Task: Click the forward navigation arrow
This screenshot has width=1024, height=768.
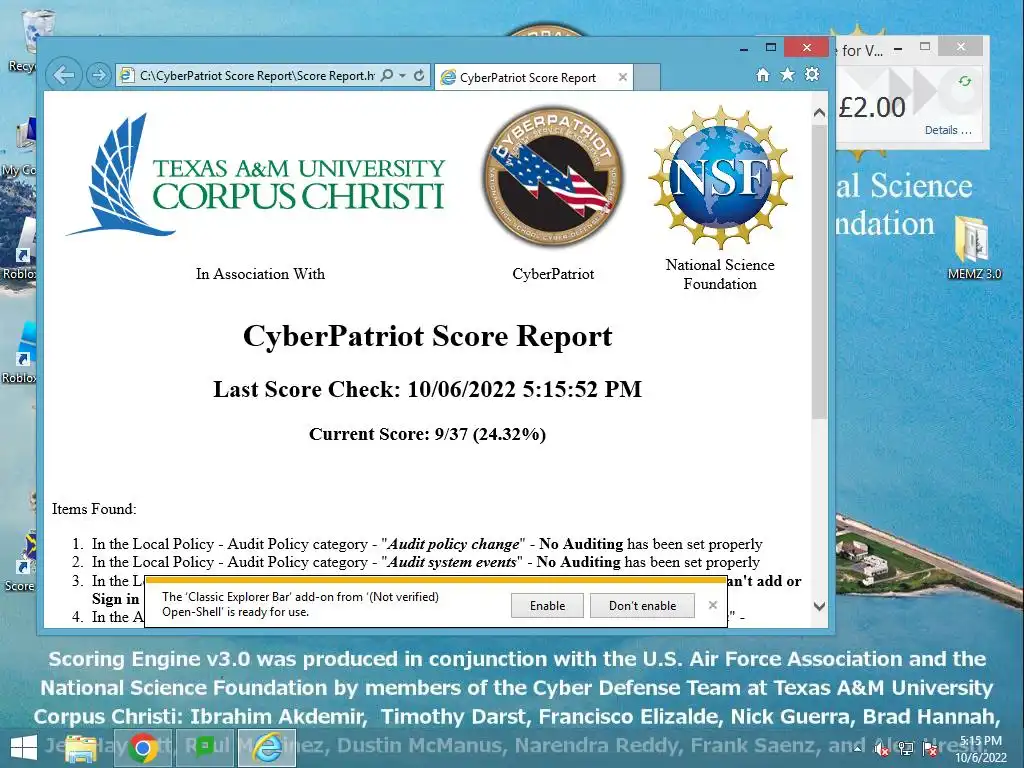Action: click(x=99, y=76)
